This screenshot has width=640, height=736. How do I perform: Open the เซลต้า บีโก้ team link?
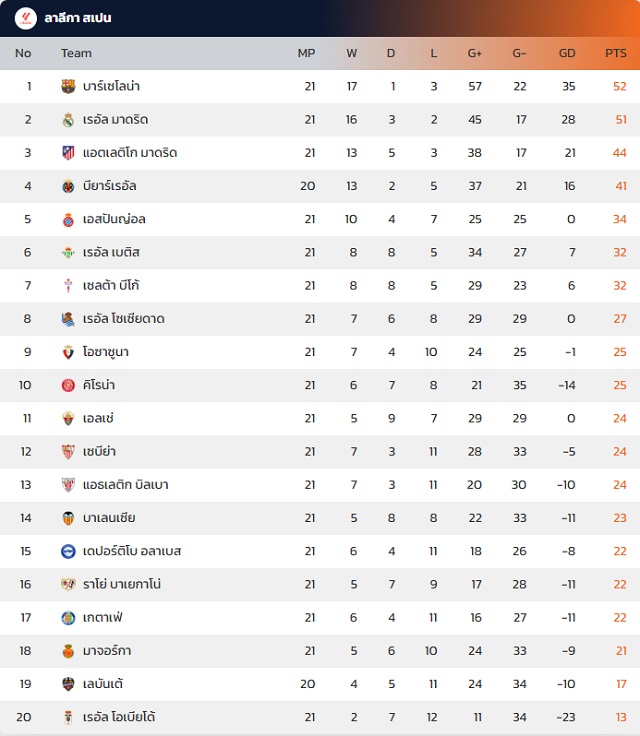pos(112,286)
